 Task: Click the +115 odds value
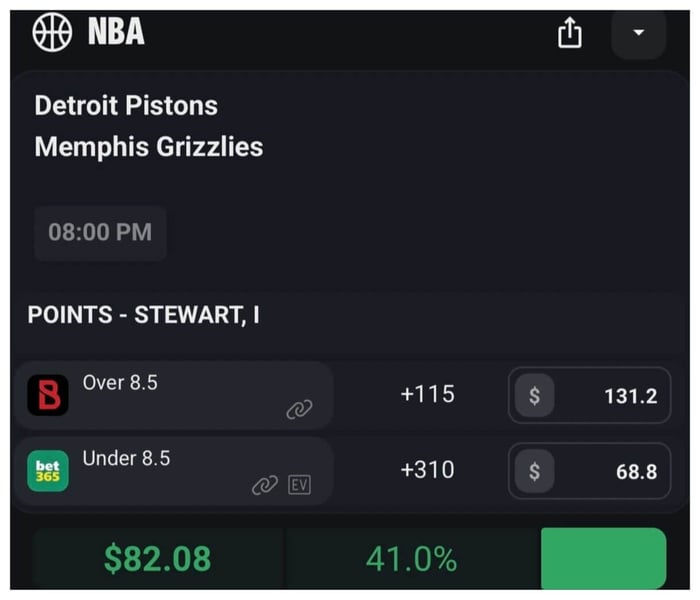427,394
